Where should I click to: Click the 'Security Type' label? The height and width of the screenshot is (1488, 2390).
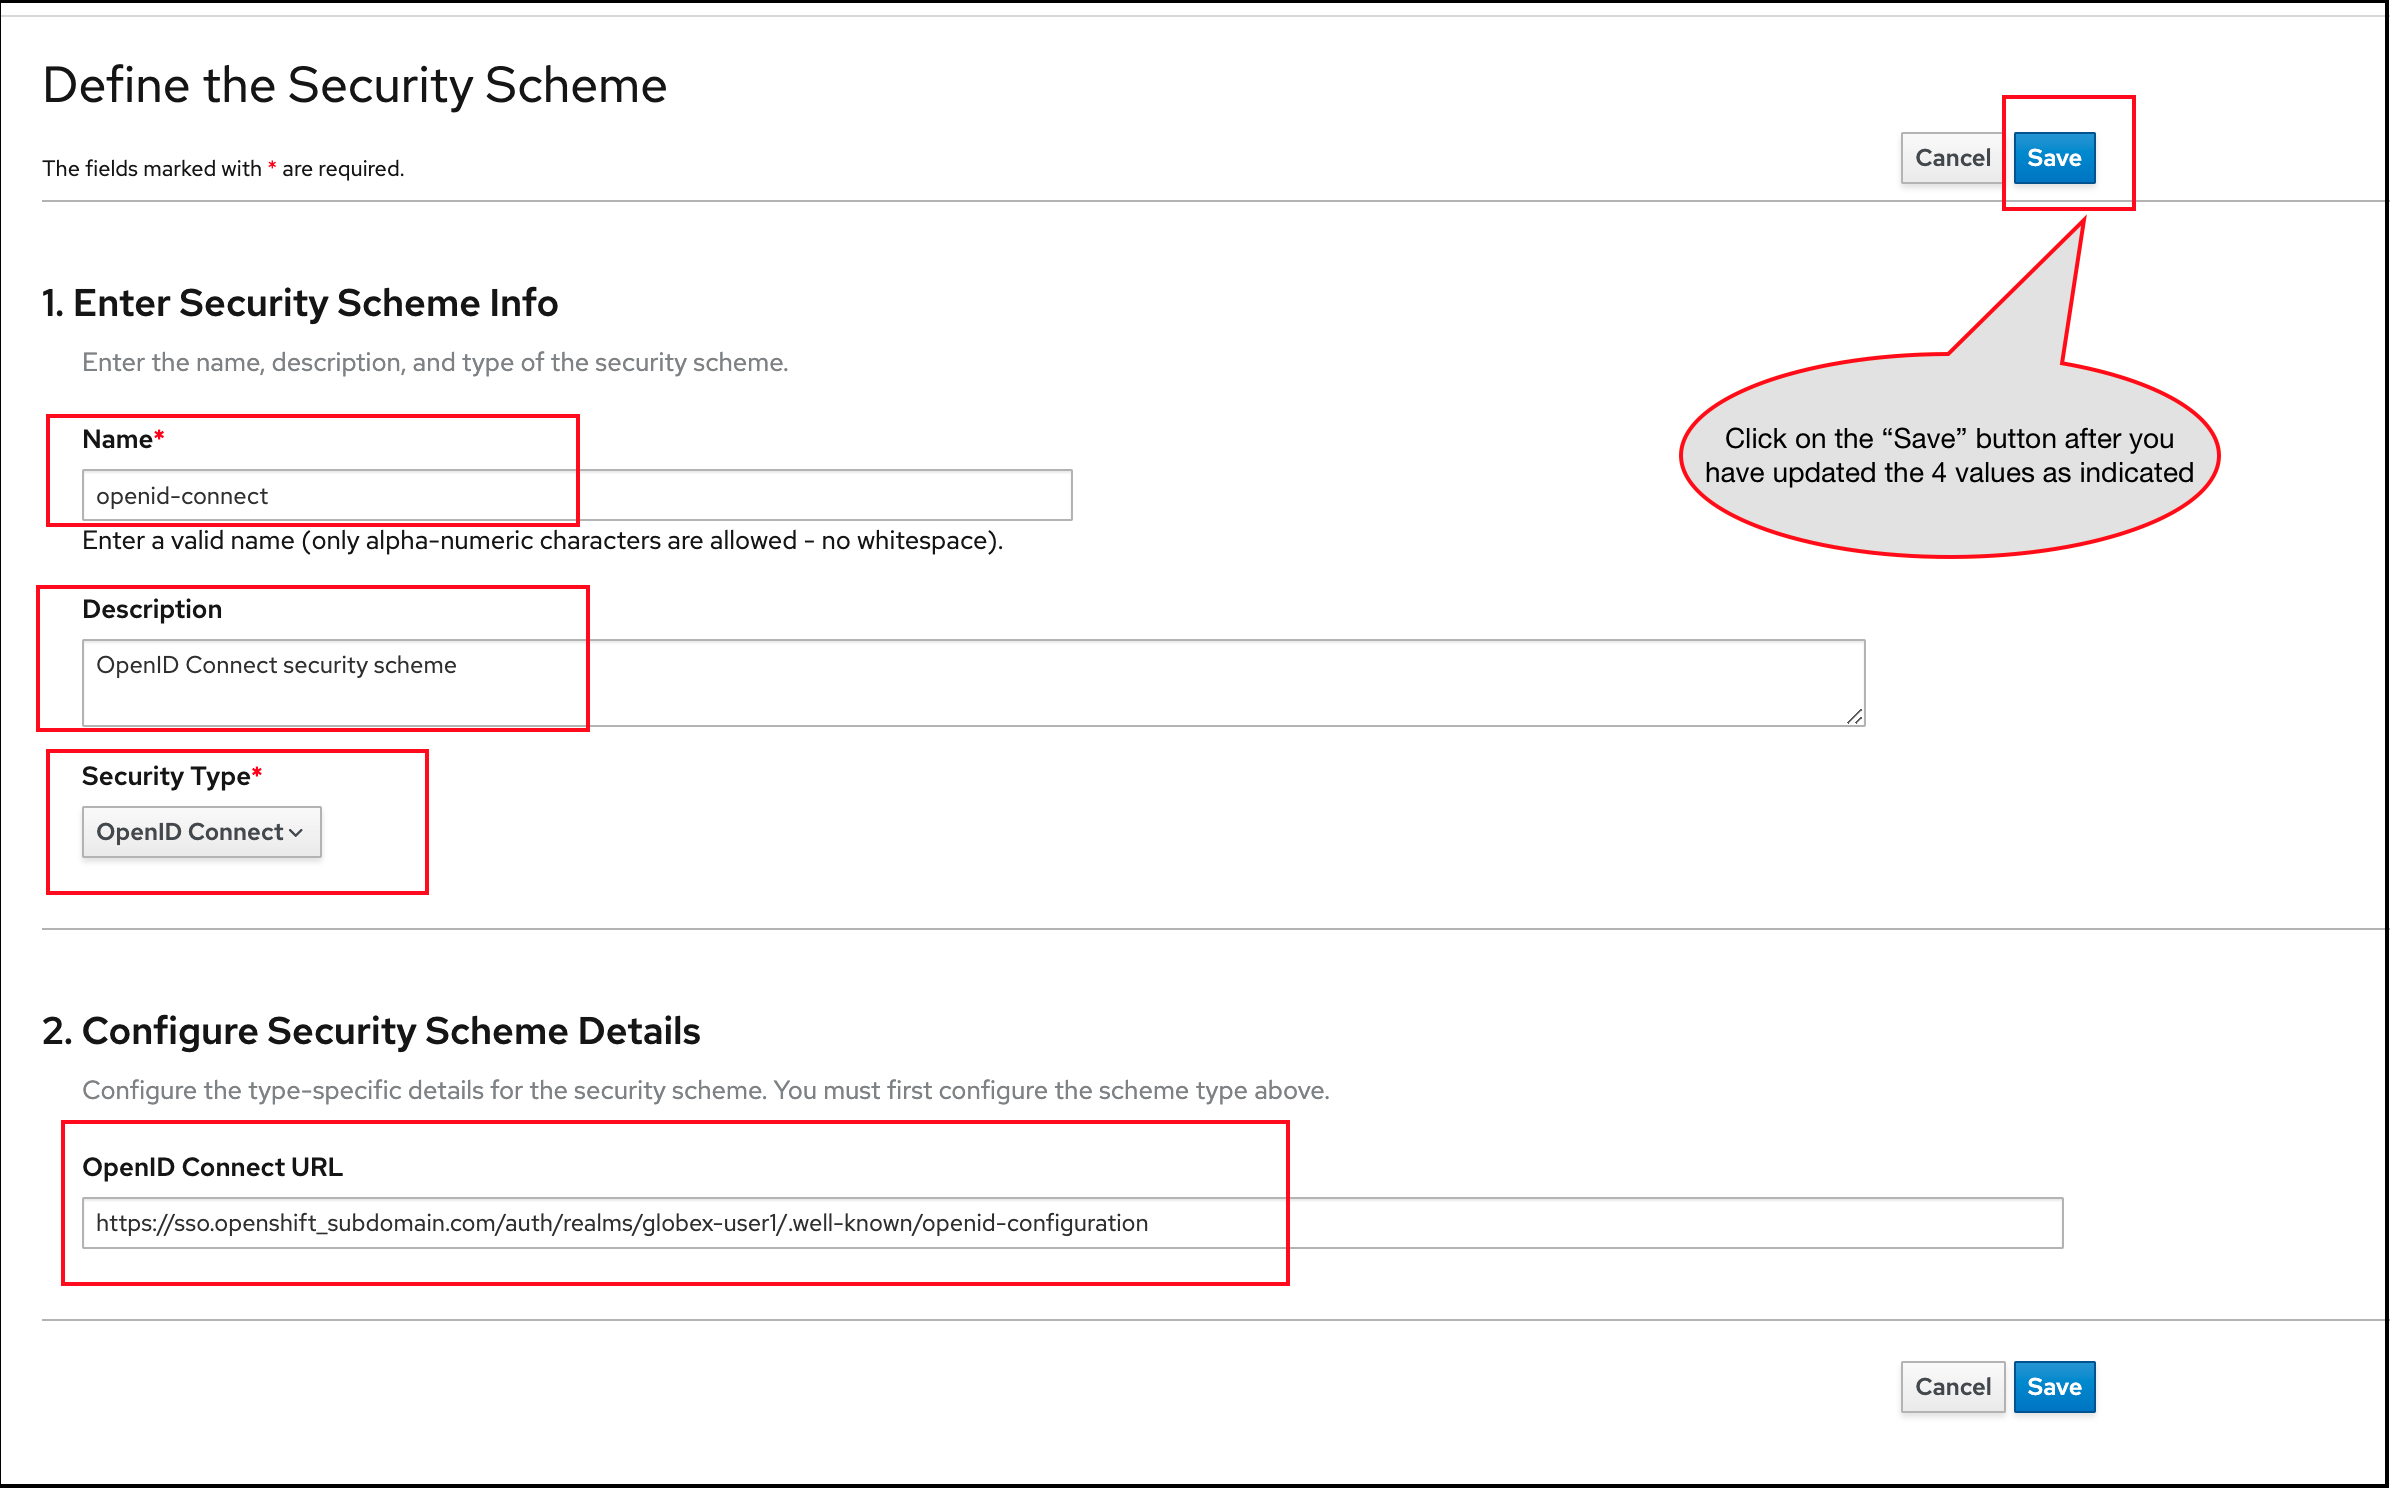point(172,776)
